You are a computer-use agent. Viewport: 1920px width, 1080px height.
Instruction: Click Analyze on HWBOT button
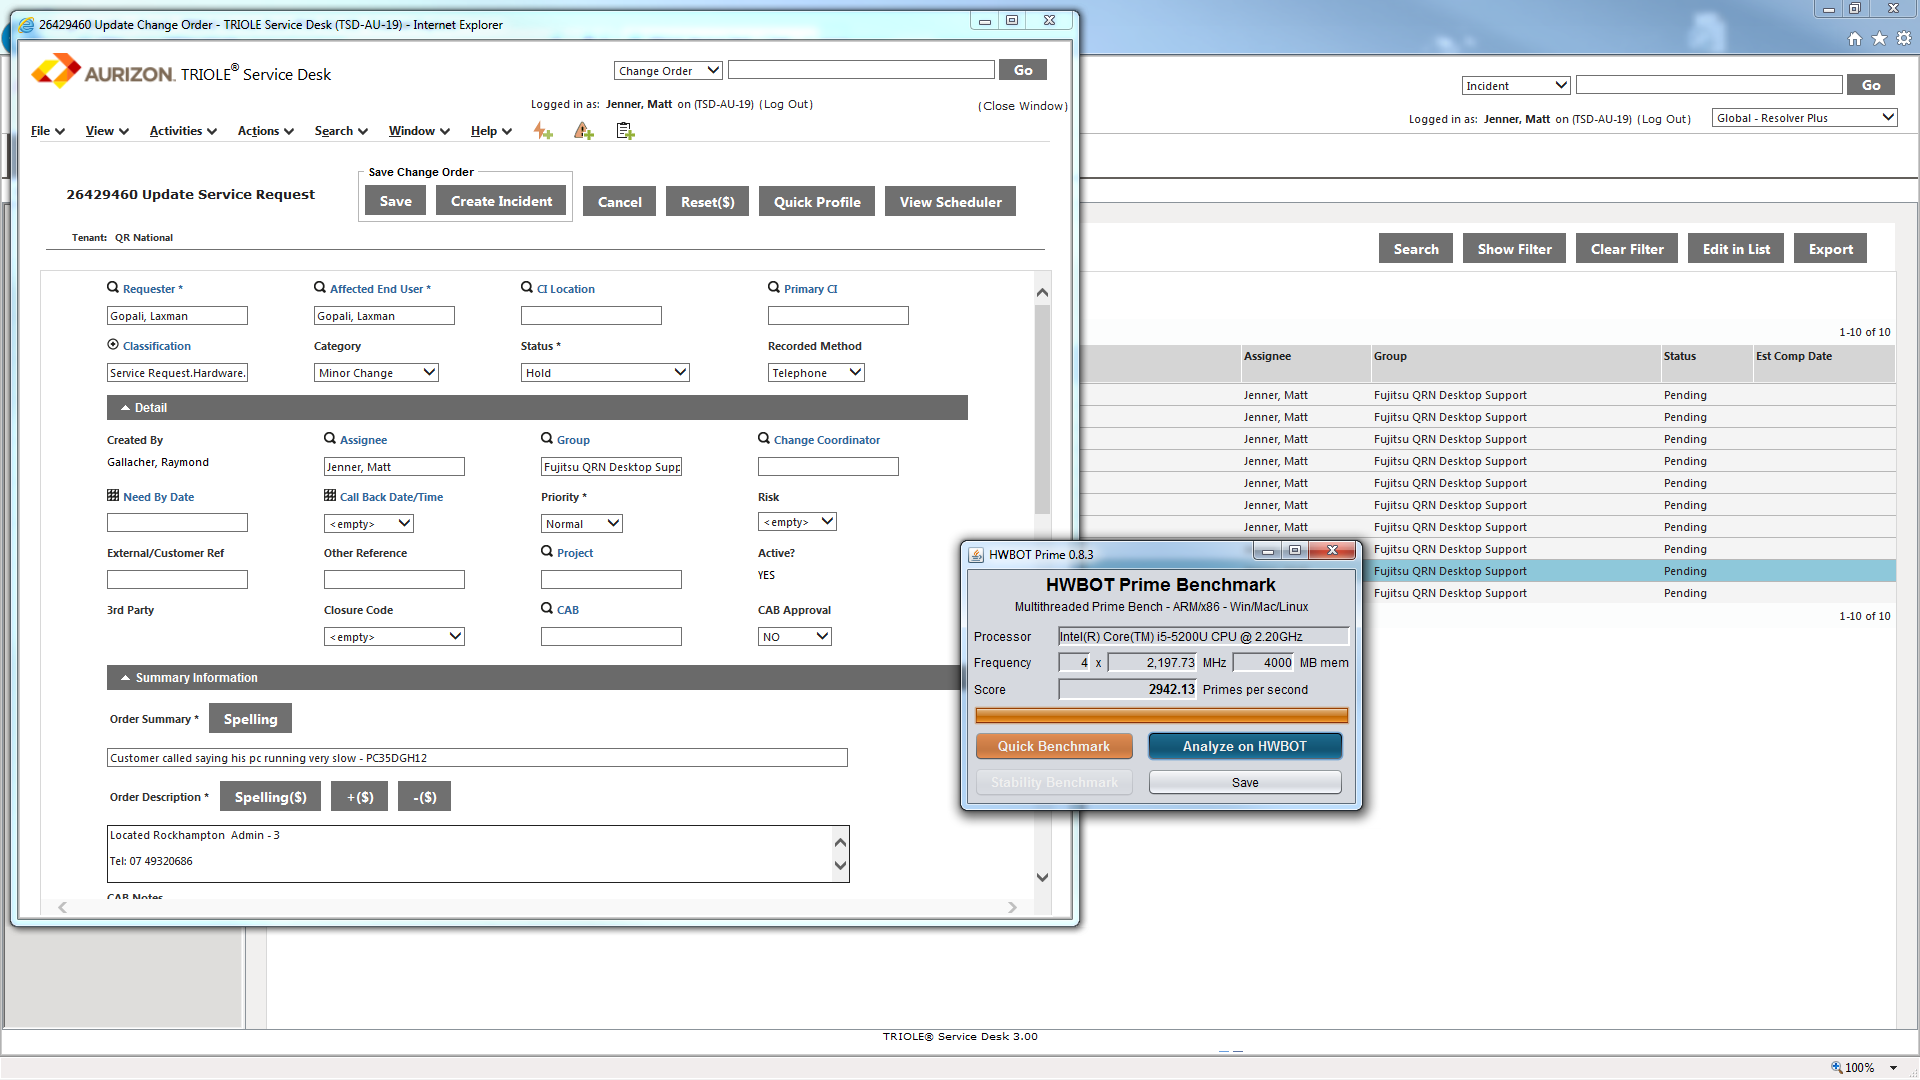(1245, 746)
